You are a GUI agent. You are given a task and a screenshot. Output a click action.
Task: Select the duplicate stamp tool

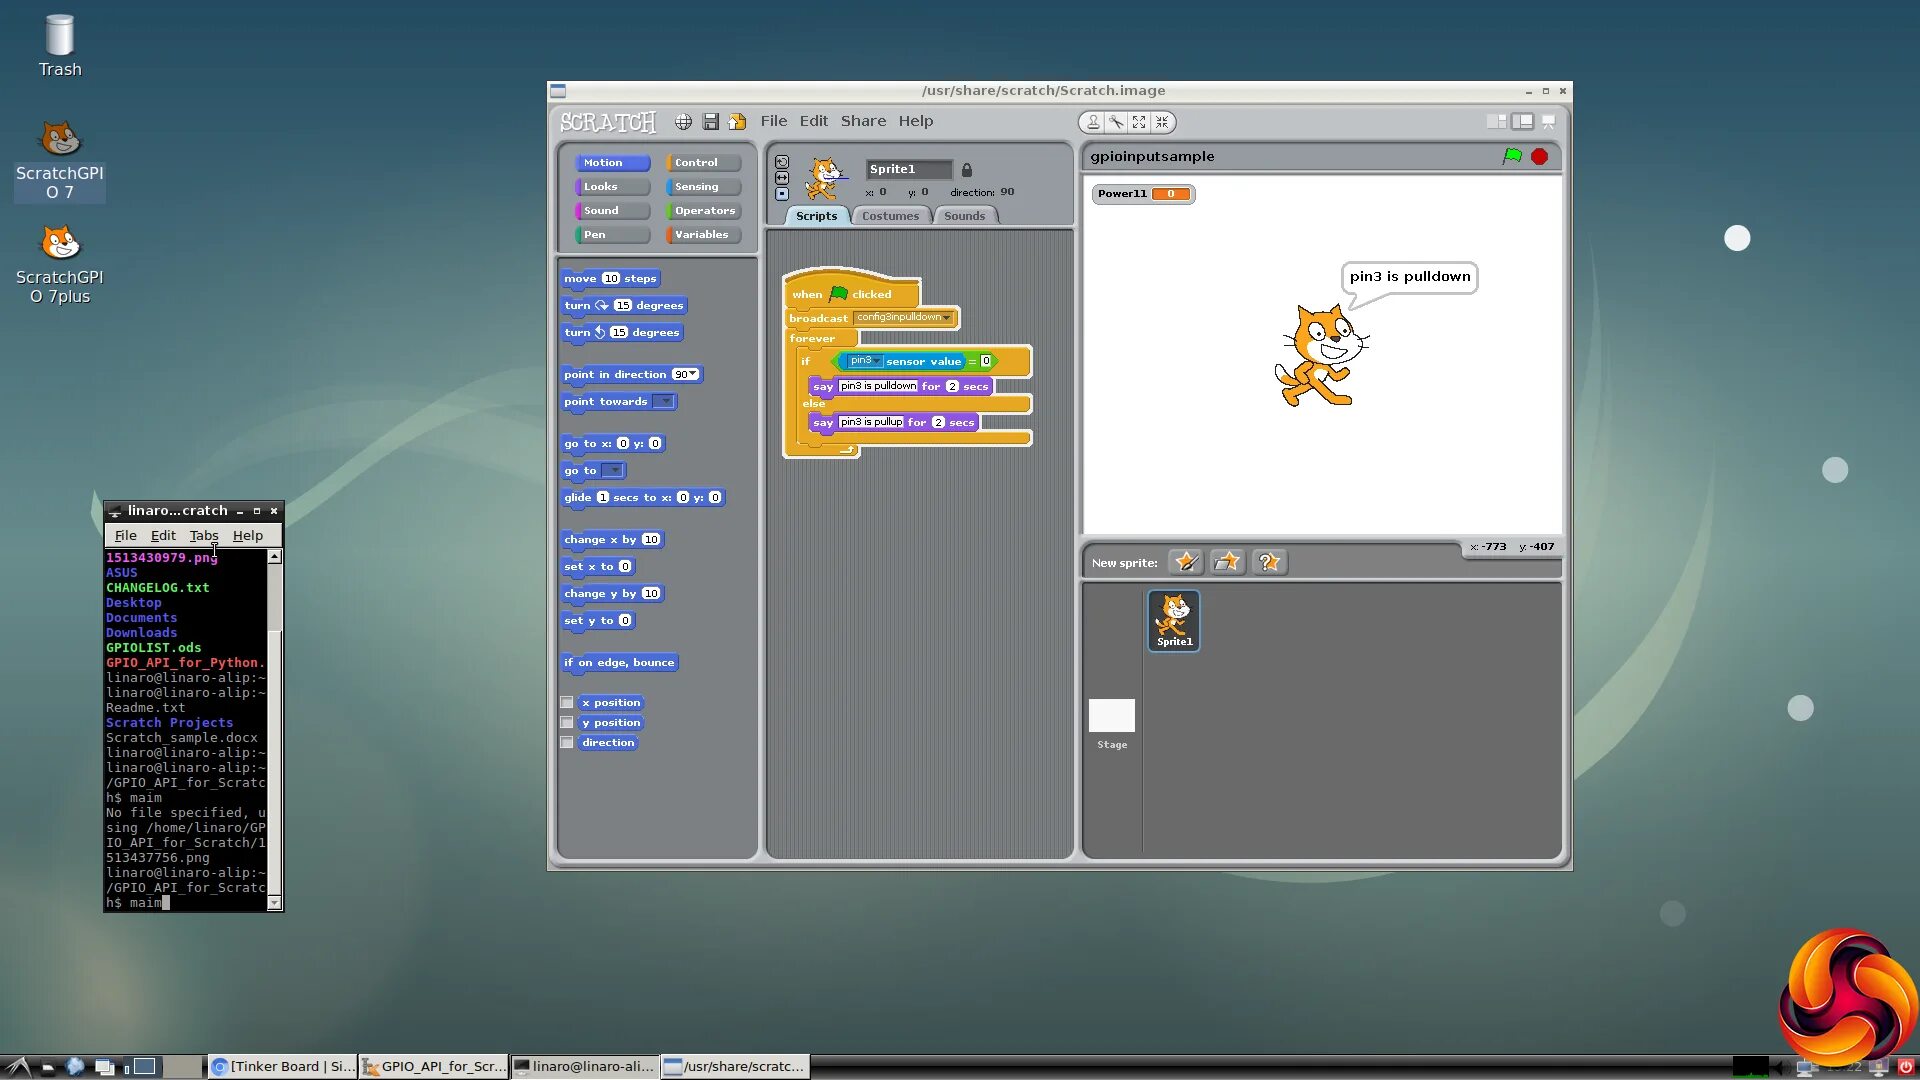[1093, 122]
